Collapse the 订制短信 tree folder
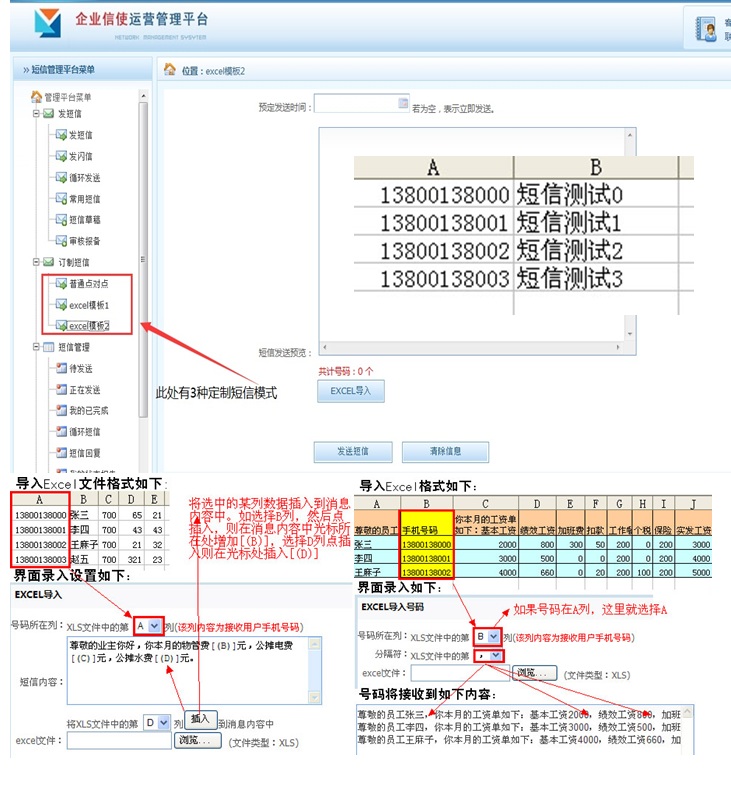 click(36, 262)
